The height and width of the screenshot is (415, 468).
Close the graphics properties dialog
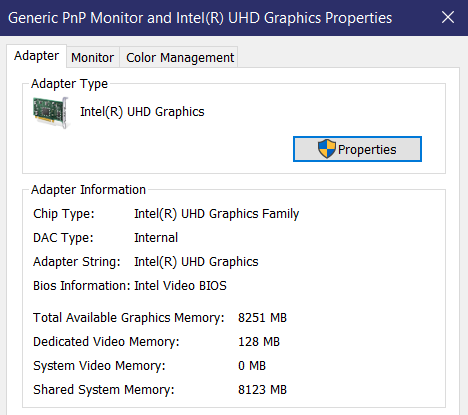point(448,17)
